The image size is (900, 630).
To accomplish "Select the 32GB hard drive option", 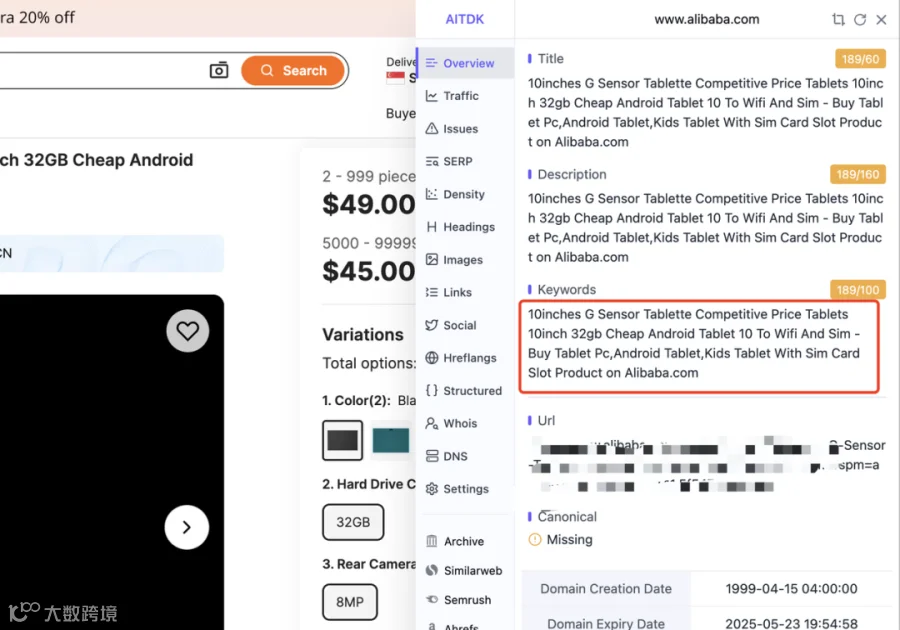I will 353,522.
